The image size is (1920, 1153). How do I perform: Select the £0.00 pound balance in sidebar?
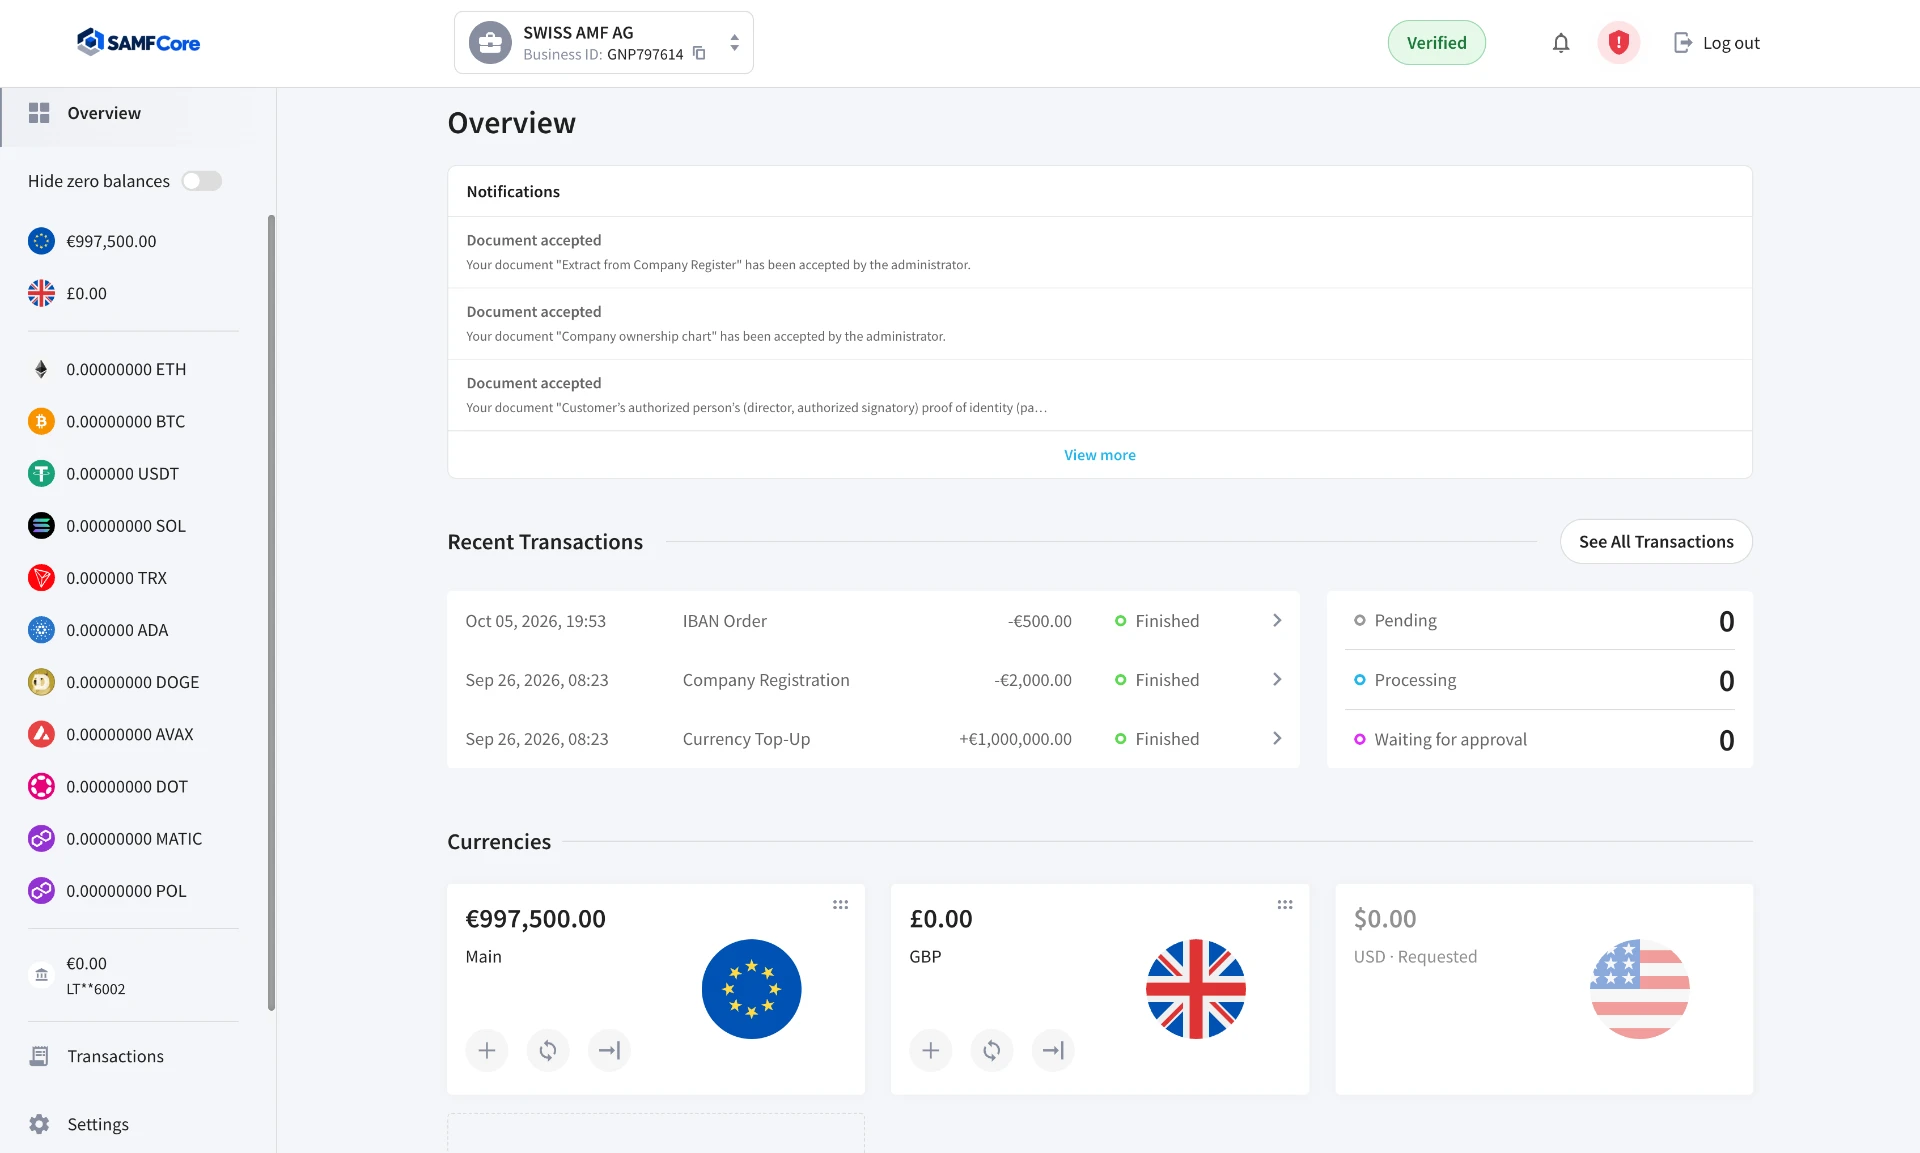pos(68,293)
